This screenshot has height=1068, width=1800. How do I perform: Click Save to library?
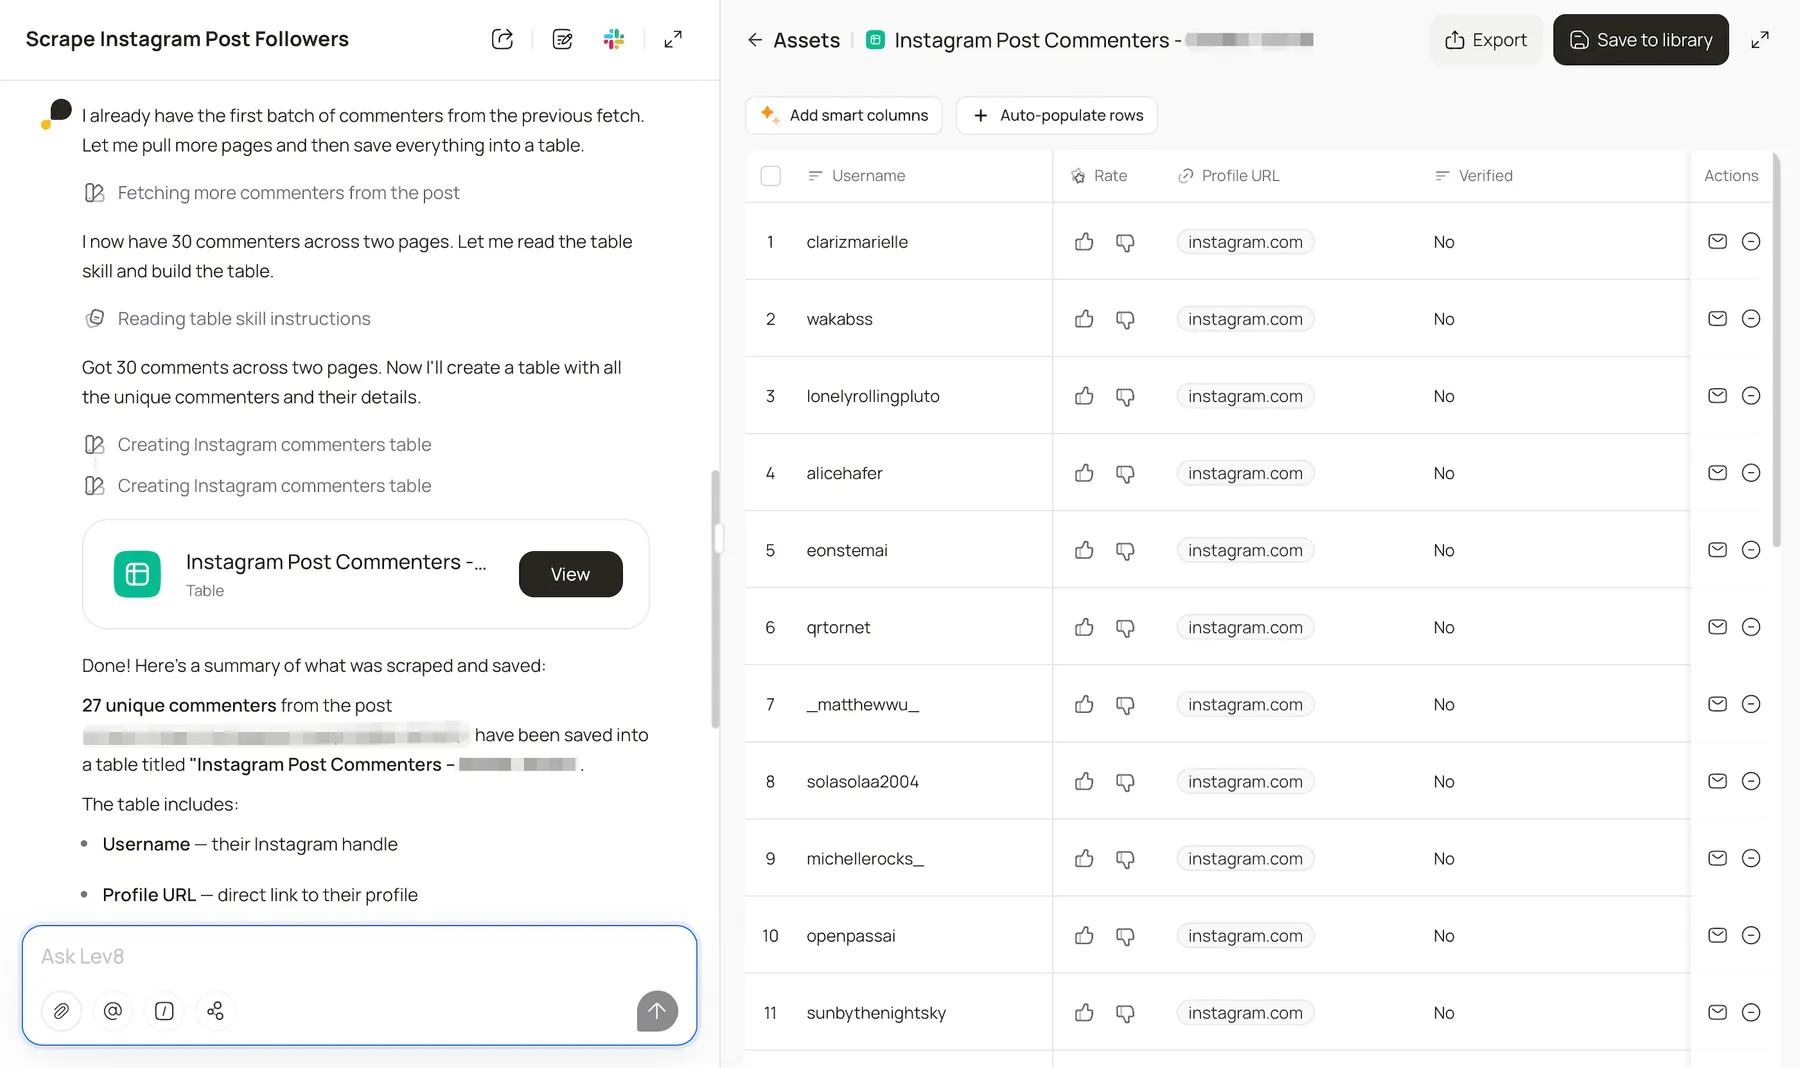(1641, 40)
